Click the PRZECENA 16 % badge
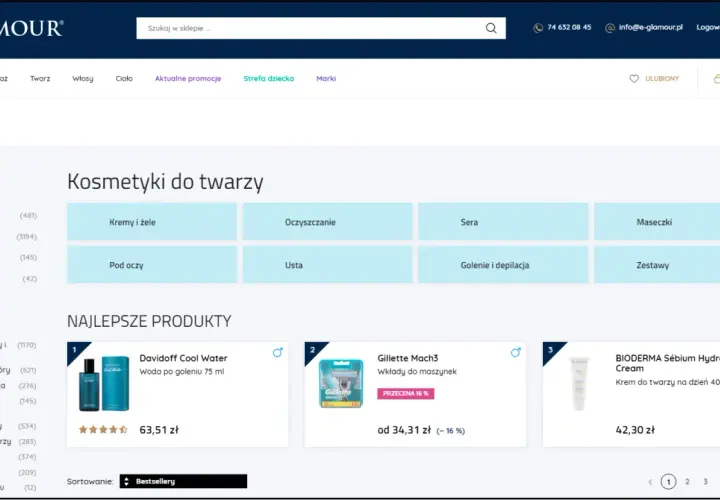 pyautogui.click(x=405, y=393)
